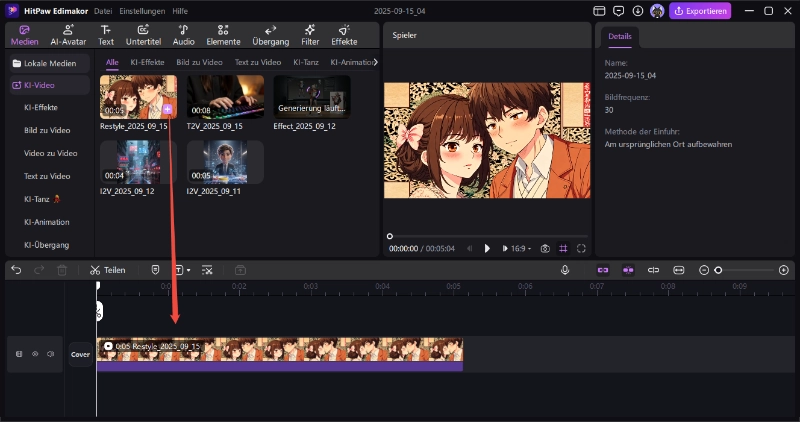Viewport: 800px width, 422px height.
Task: Select Lokale Medien in sidebar
Action: click(49, 63)
